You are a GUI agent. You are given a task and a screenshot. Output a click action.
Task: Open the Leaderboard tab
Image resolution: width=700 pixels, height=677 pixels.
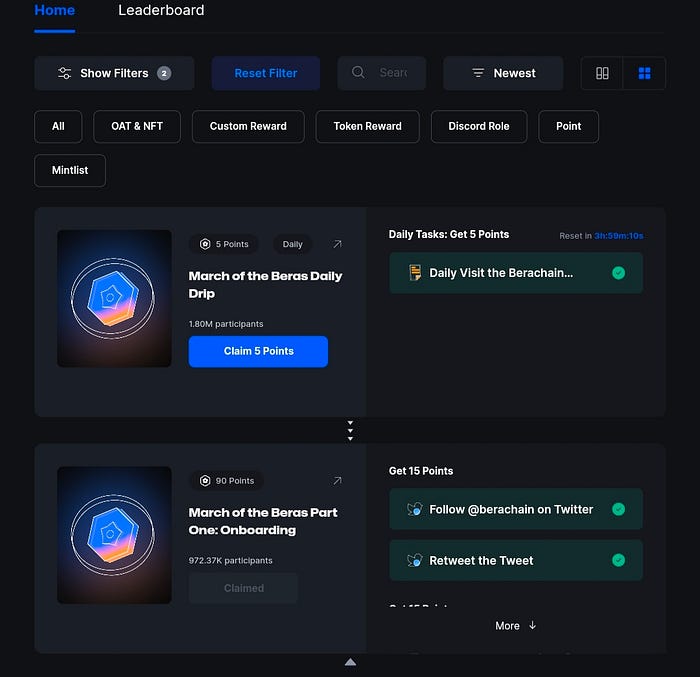pos(161,10)
